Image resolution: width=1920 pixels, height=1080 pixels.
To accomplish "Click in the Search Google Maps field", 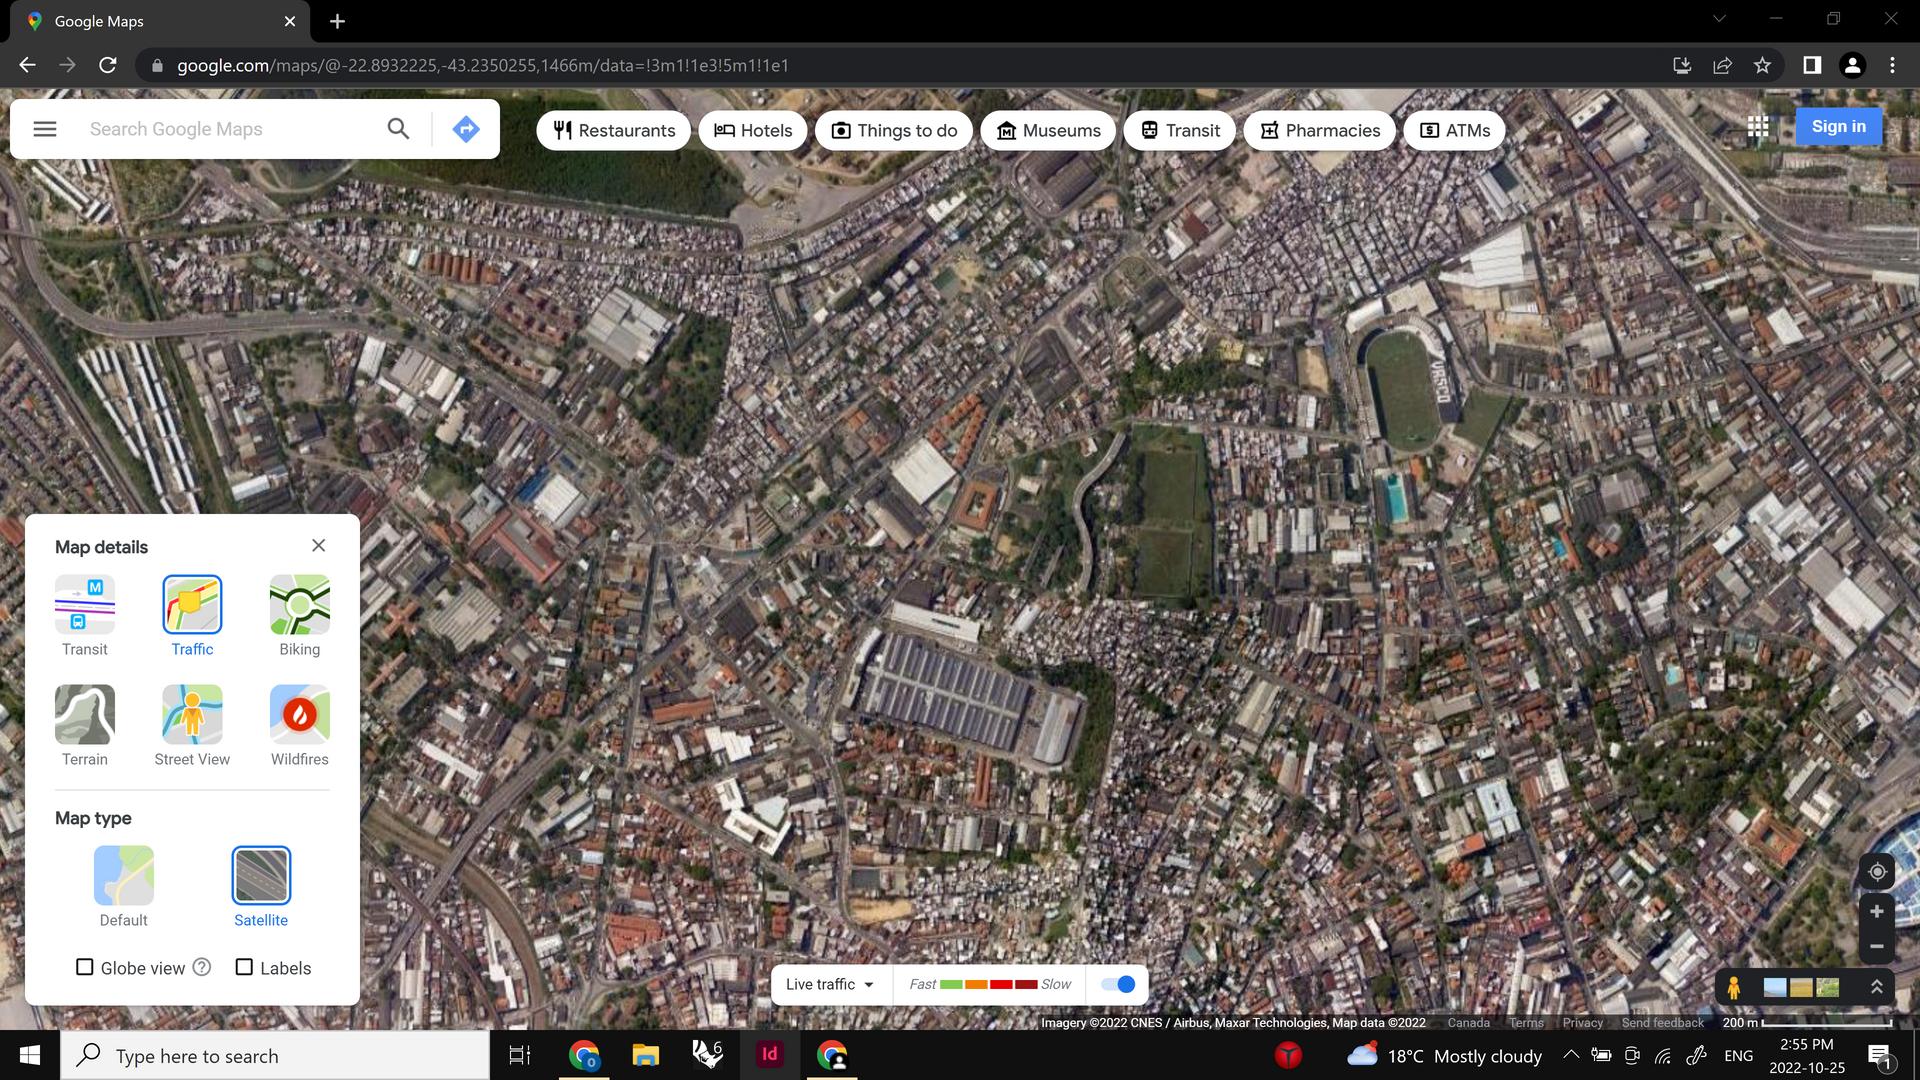I will click(230, 129).
